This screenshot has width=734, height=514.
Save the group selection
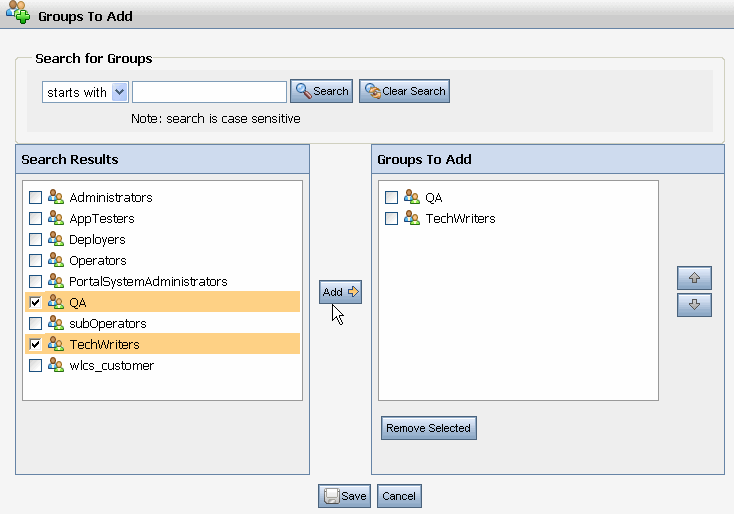click(x=345, y=496)
